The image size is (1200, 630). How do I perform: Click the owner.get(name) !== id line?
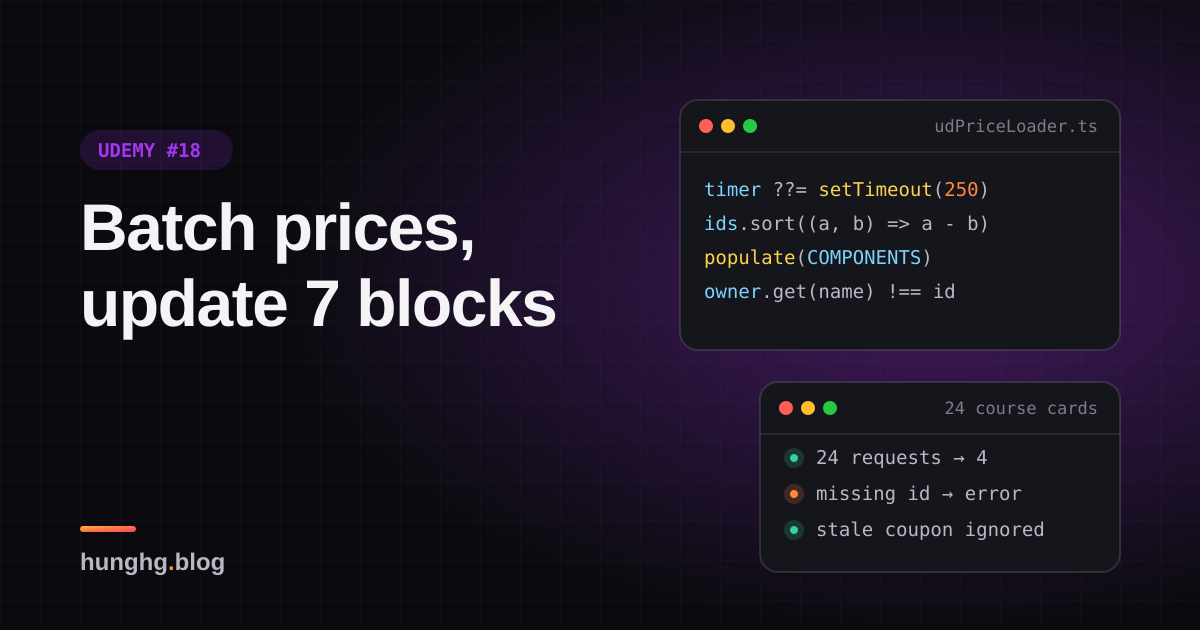829,291
